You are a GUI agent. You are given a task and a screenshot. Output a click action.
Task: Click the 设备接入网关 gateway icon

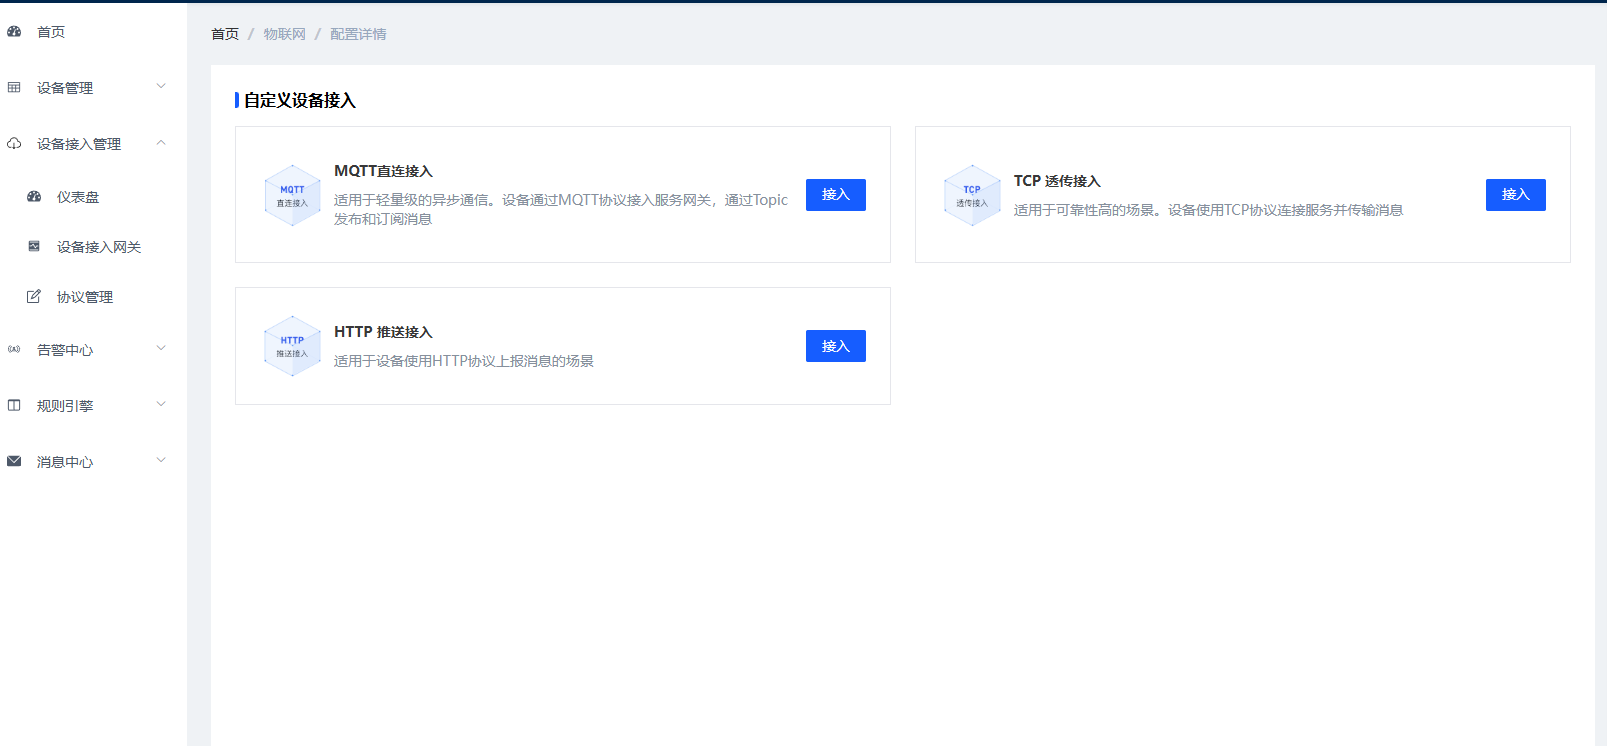tap(34, 246)
